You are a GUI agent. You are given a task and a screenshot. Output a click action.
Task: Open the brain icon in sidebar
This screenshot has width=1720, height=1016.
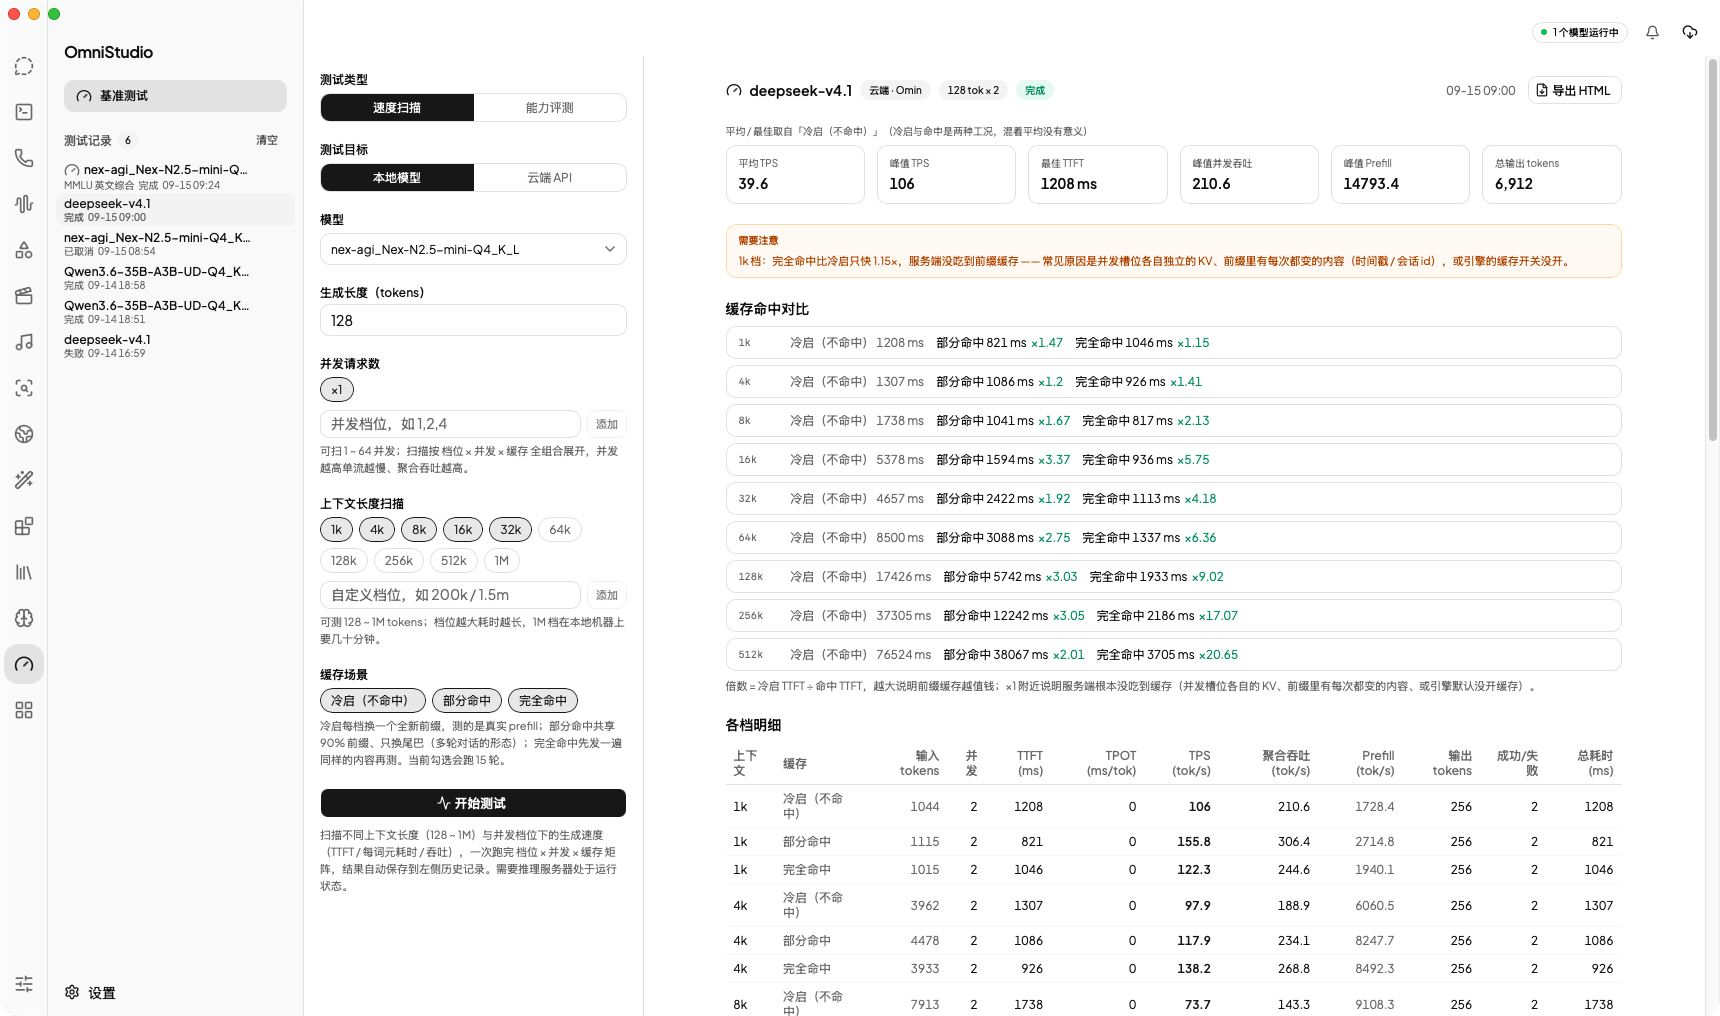(24, 618)
